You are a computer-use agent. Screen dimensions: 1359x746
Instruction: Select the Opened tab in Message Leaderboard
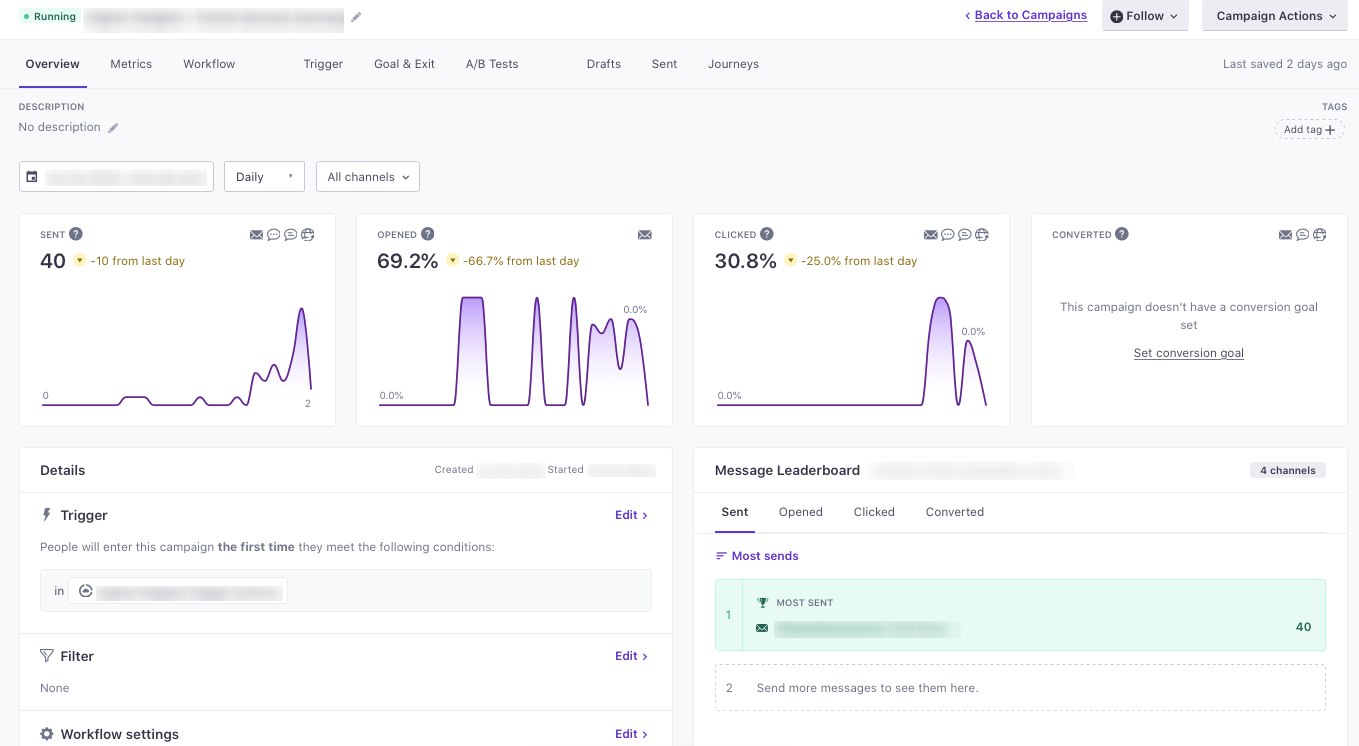pyautogui.click(x=800, y=512)
